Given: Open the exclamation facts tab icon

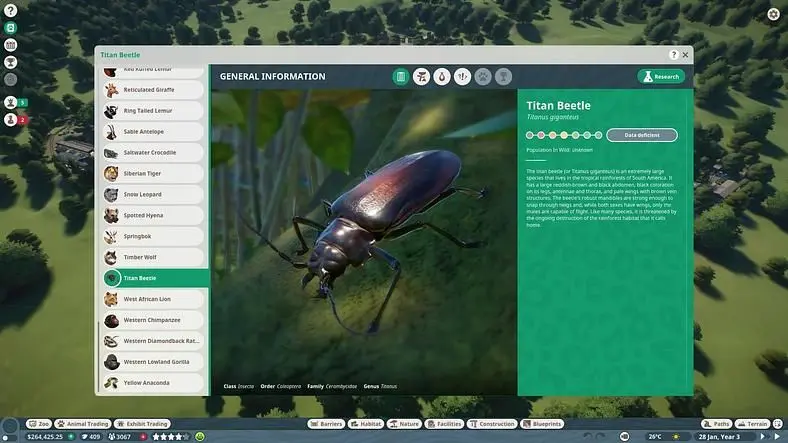Looking at the screenshot, I should coord(462,77).
